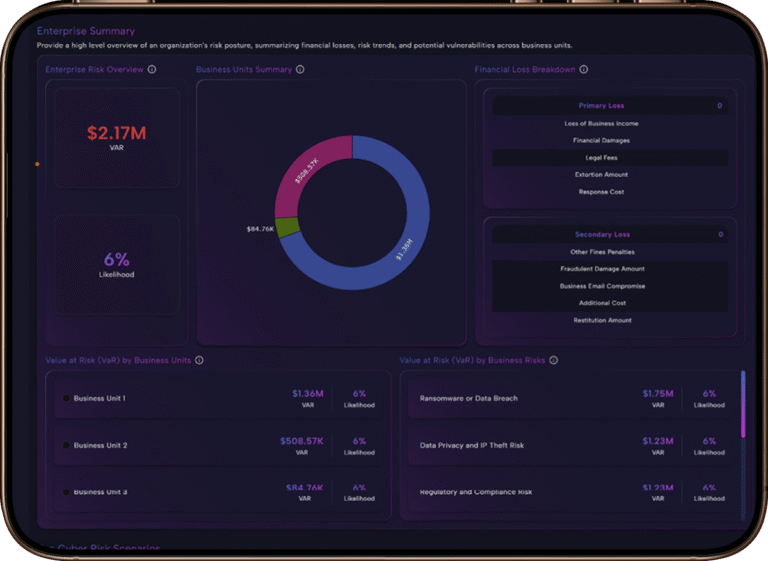Click the dot marker beside Business Unit 3

[66, 492]
